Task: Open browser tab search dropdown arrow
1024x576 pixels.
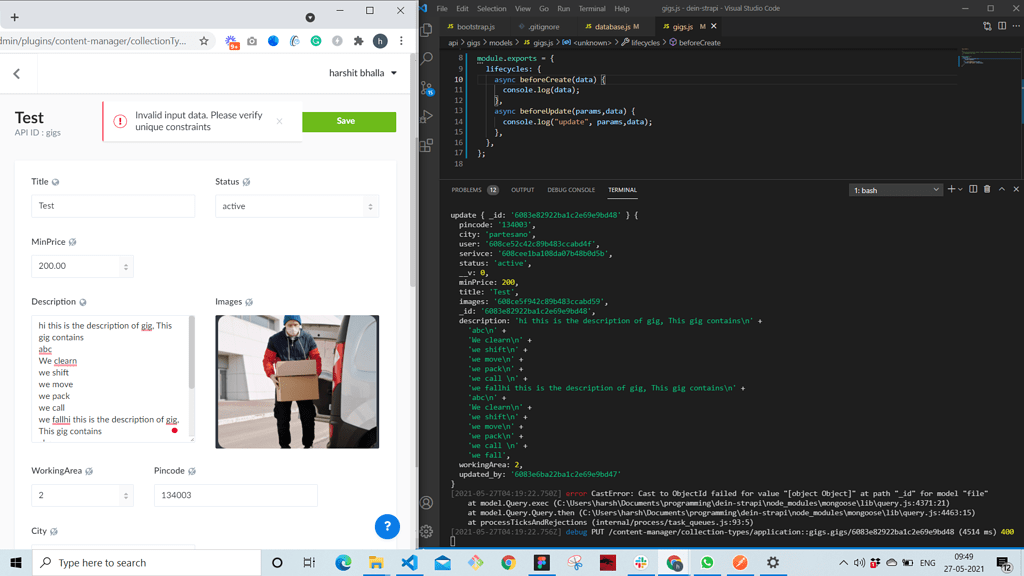Action: point(310,18)
